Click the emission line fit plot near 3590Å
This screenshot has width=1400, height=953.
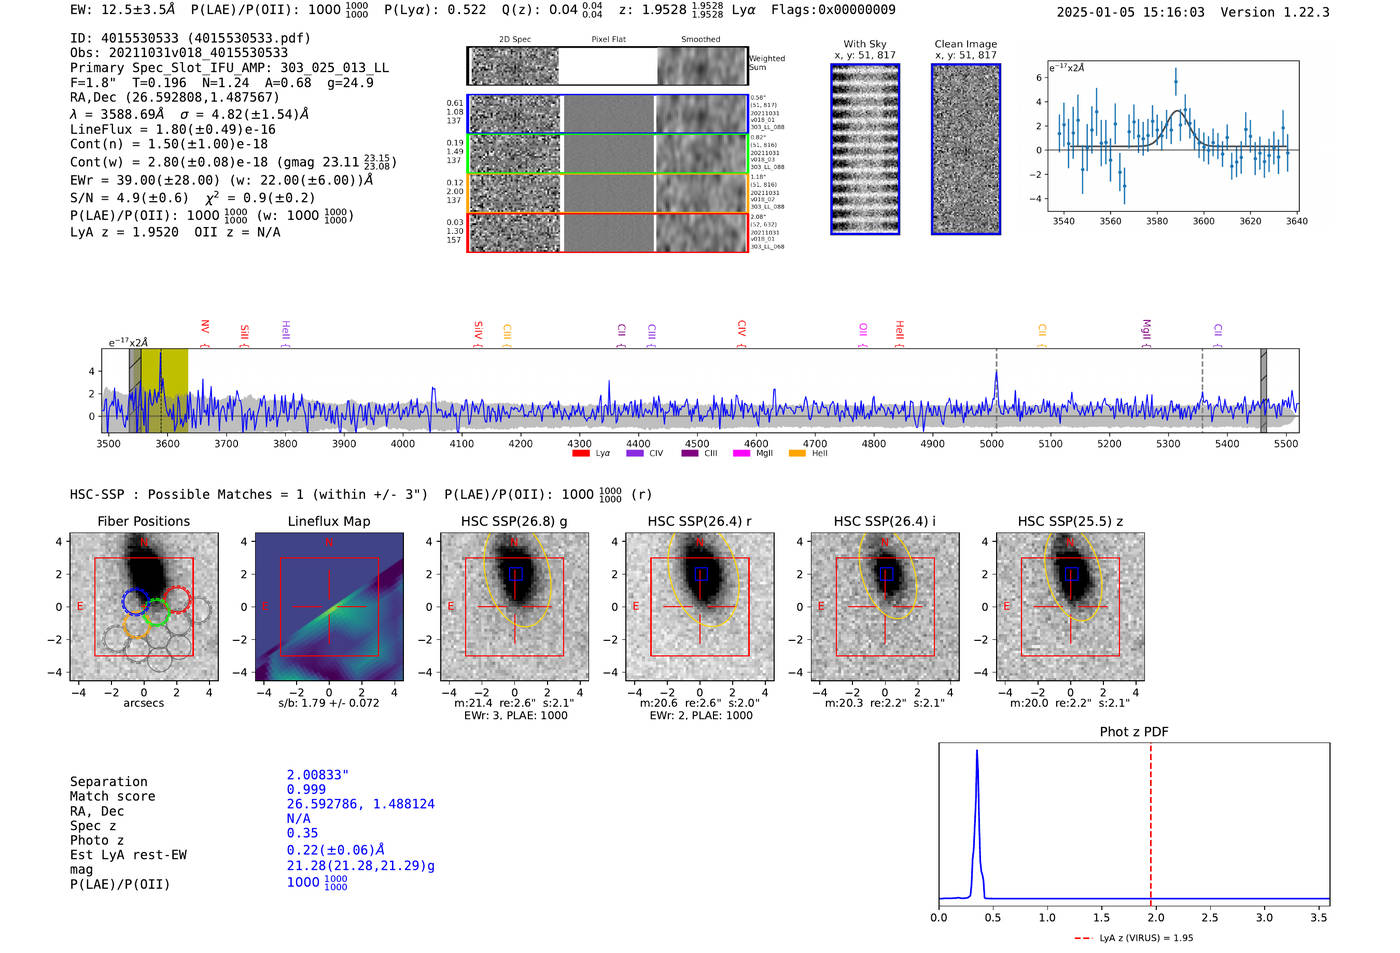(1173, 135)
